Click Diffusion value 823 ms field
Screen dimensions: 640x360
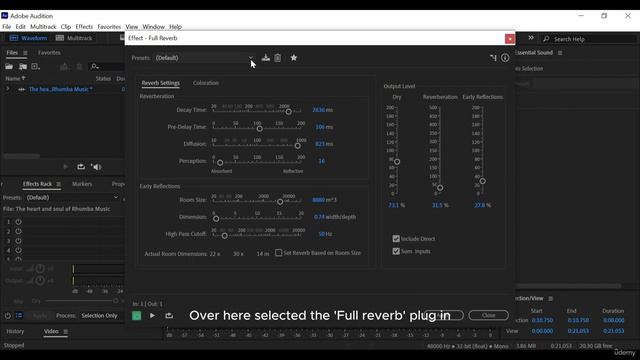click(320, 144)
